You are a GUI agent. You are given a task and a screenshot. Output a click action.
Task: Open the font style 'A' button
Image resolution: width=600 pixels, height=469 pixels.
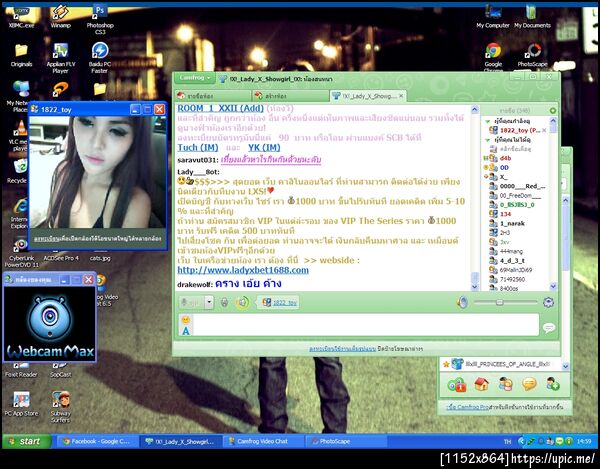click(x=186, y=331)
